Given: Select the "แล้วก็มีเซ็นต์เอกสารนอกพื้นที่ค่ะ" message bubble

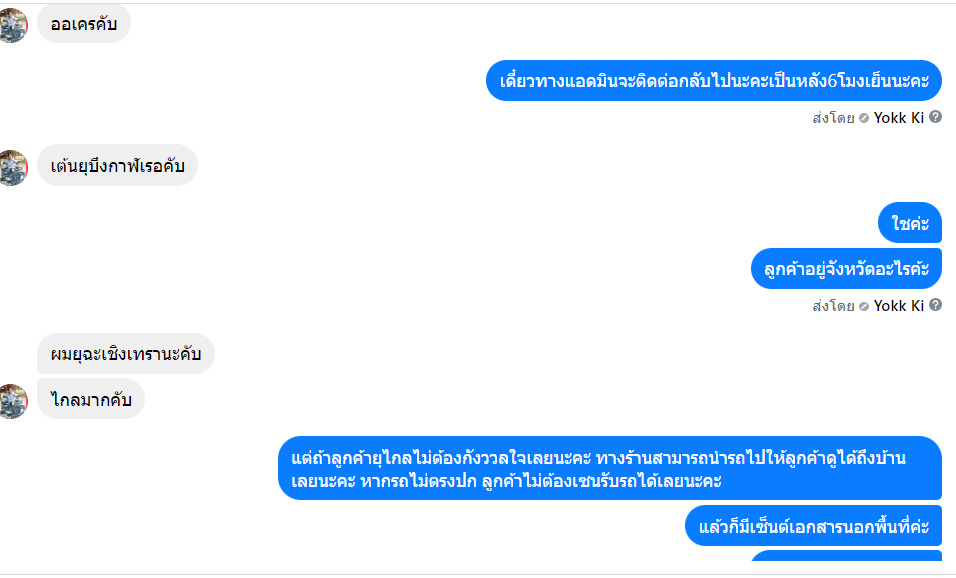Looking at the screenshot, I should click(813, 526).
